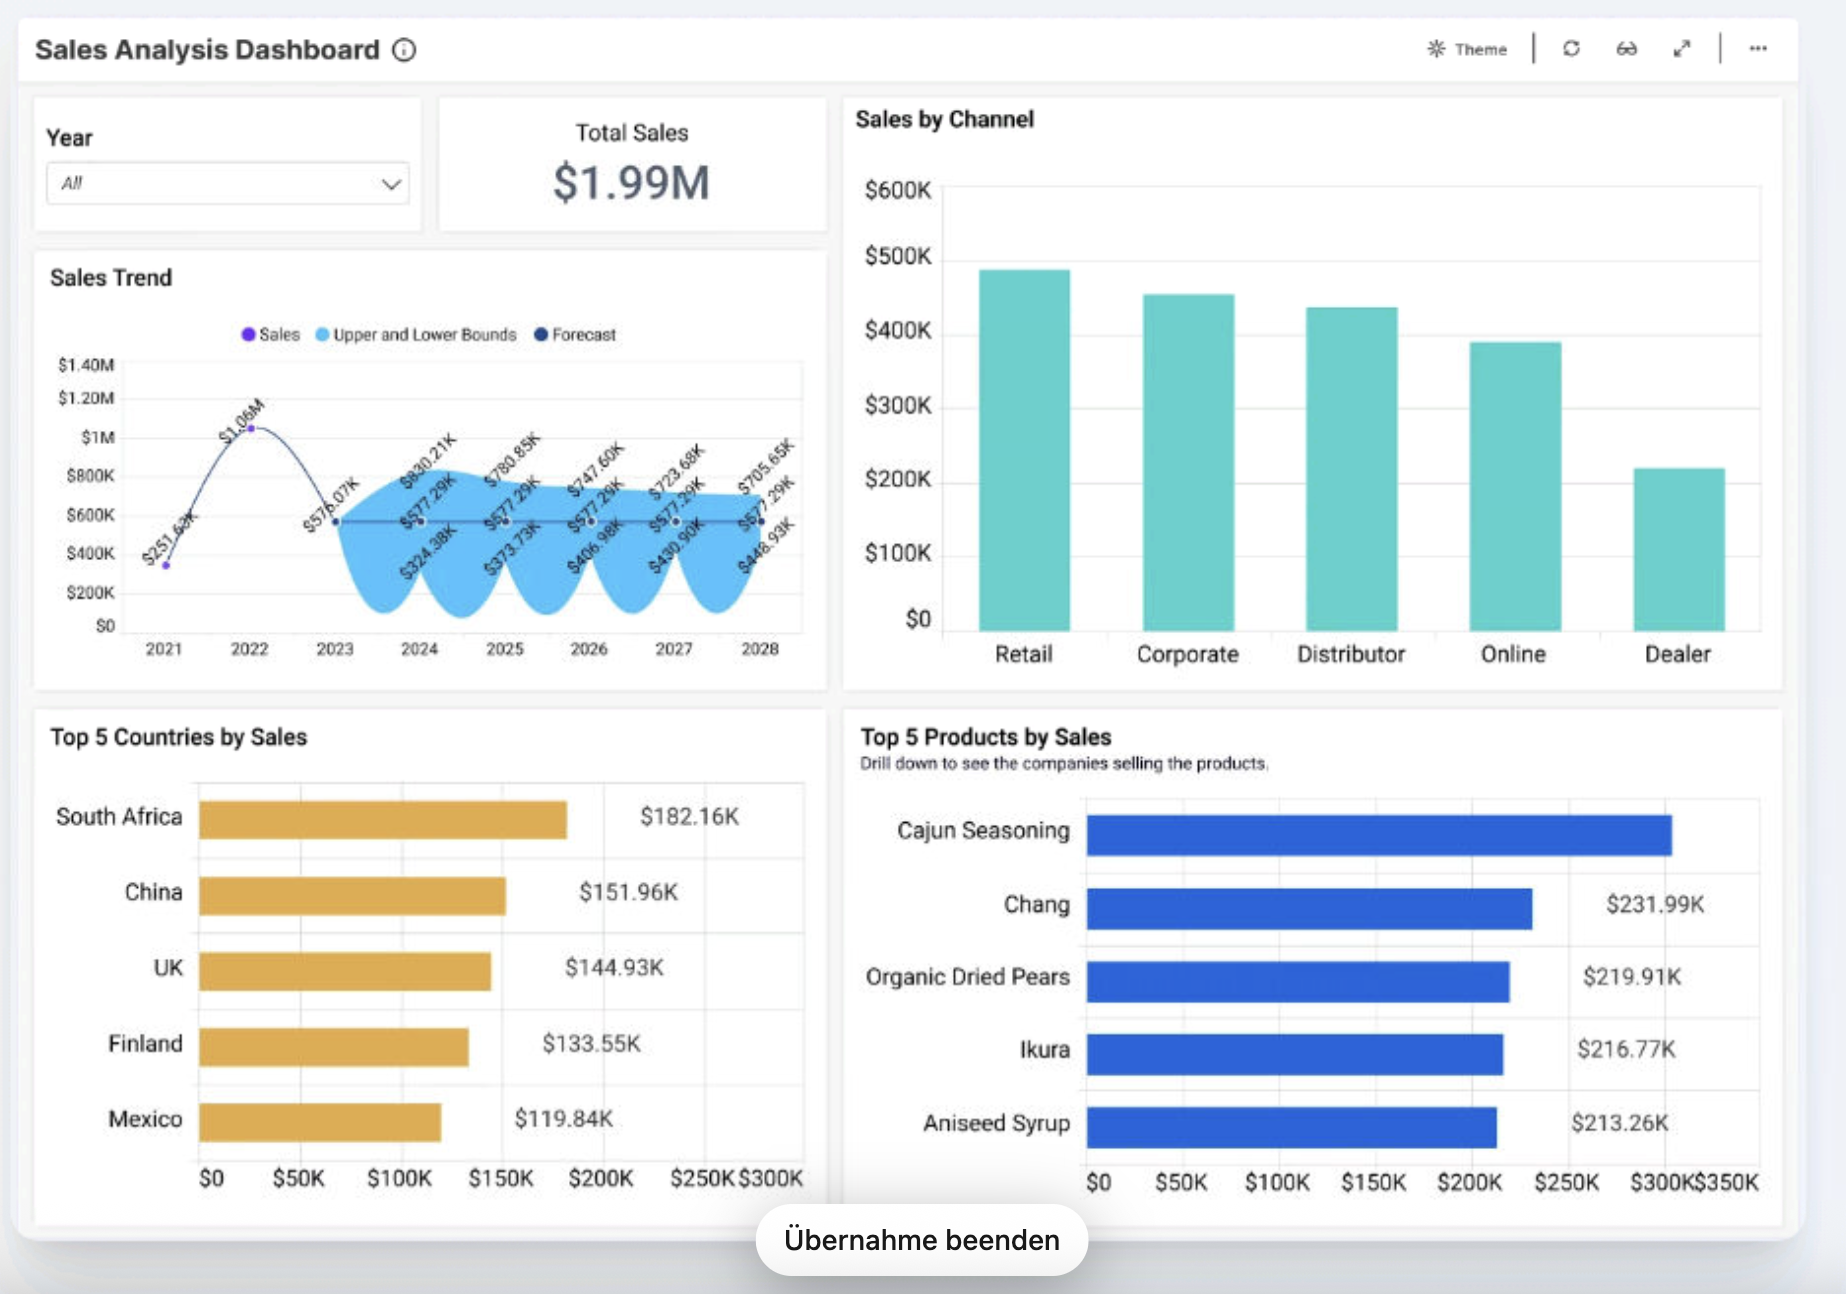Select the Finland sales bar
Image resolution: width=1846 pixels, height=1294 pixels.
(x=334, y=1047)
